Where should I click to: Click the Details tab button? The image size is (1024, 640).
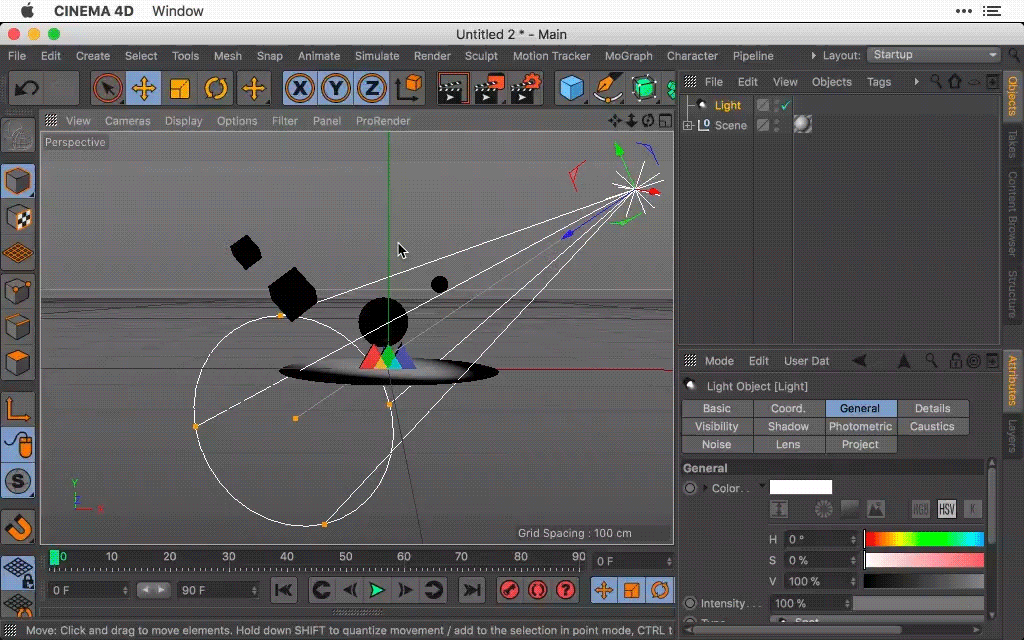click(932, 408)
